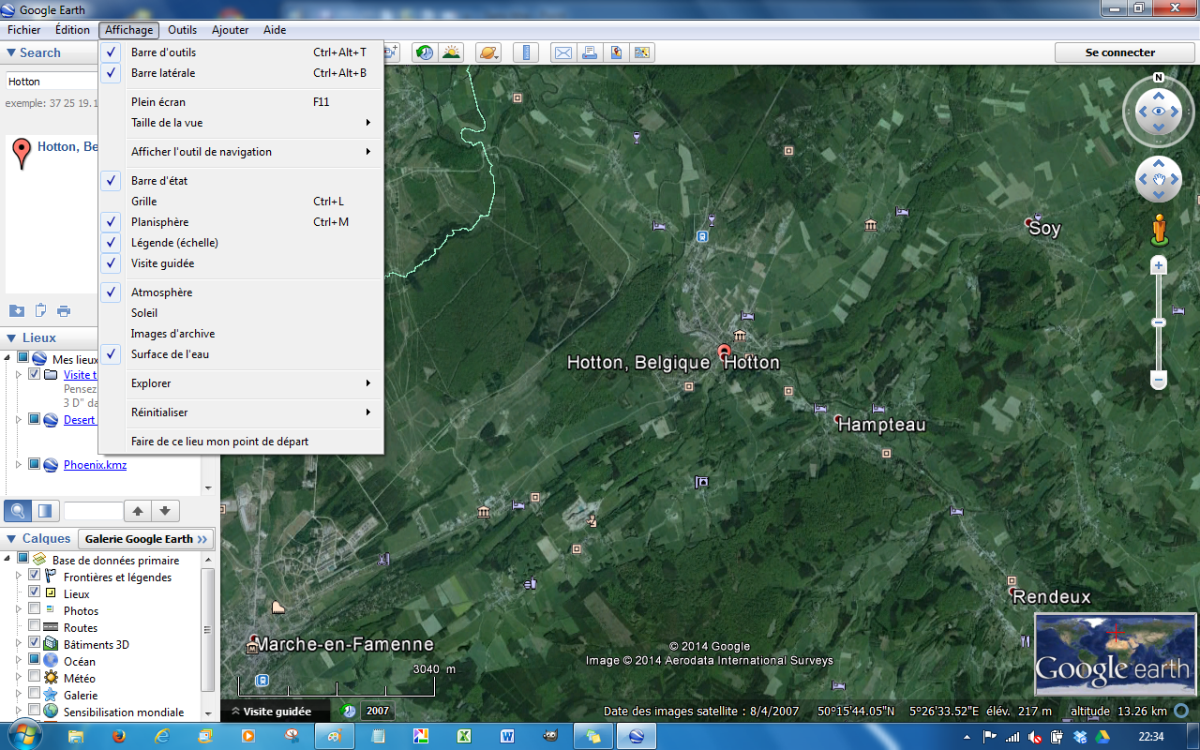
Task: Enable the Galerie layer checkbox
Action: pyautogui.click(x=35, y=694)
